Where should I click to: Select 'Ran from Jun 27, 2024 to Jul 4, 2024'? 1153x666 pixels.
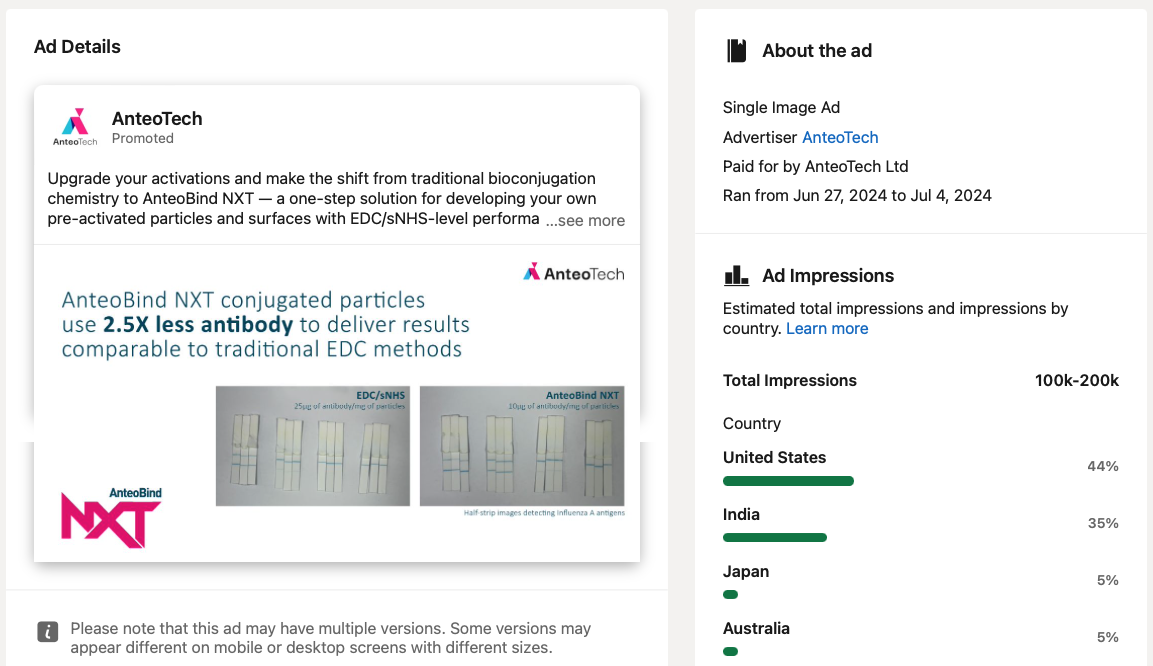857,196
